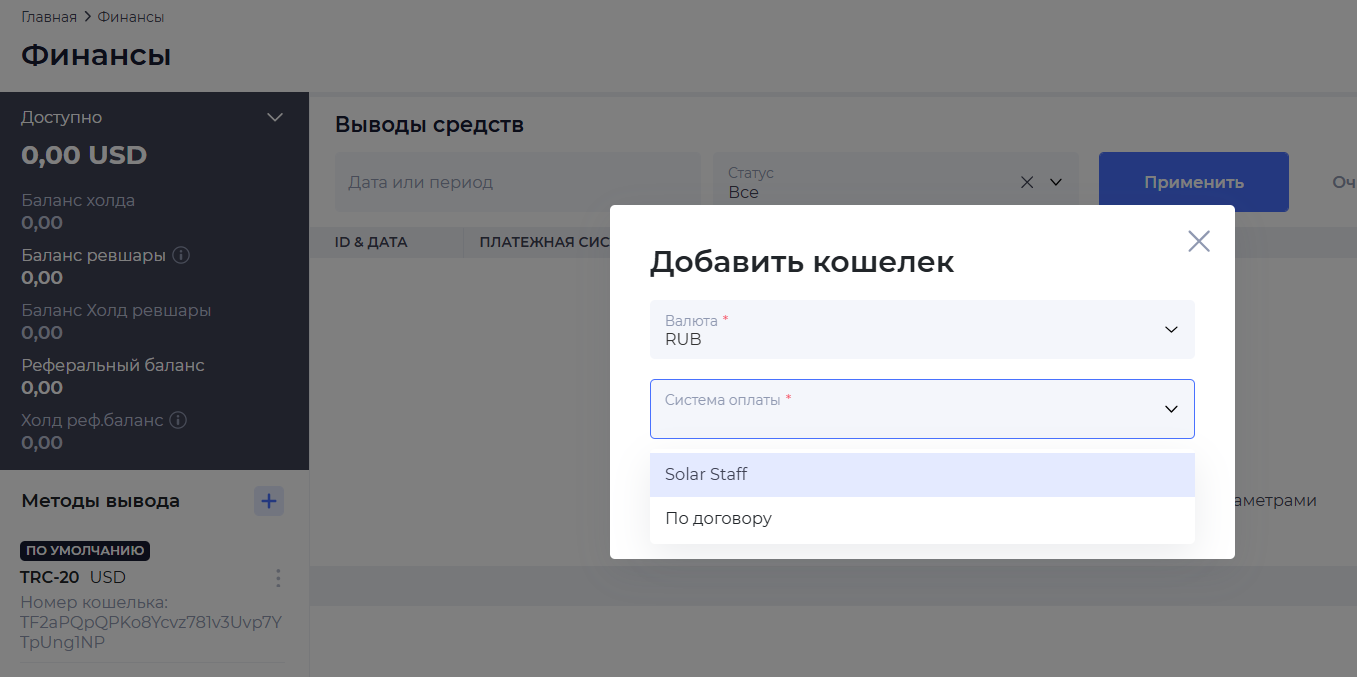Click the ПО УМОЛЧАНИЮ badge
The width and height of the screenshot is (1357, 677).
point(85,551)
